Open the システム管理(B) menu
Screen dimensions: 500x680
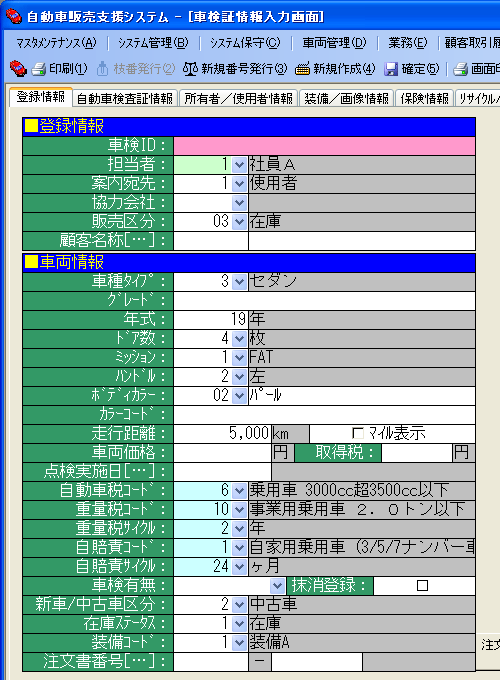(x=153, y=42)
